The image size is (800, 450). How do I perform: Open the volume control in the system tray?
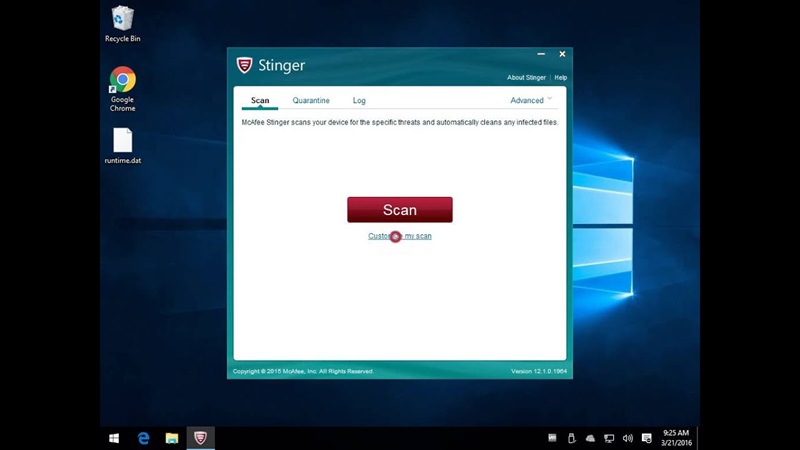pyautogui.click(x=628, y=438)
